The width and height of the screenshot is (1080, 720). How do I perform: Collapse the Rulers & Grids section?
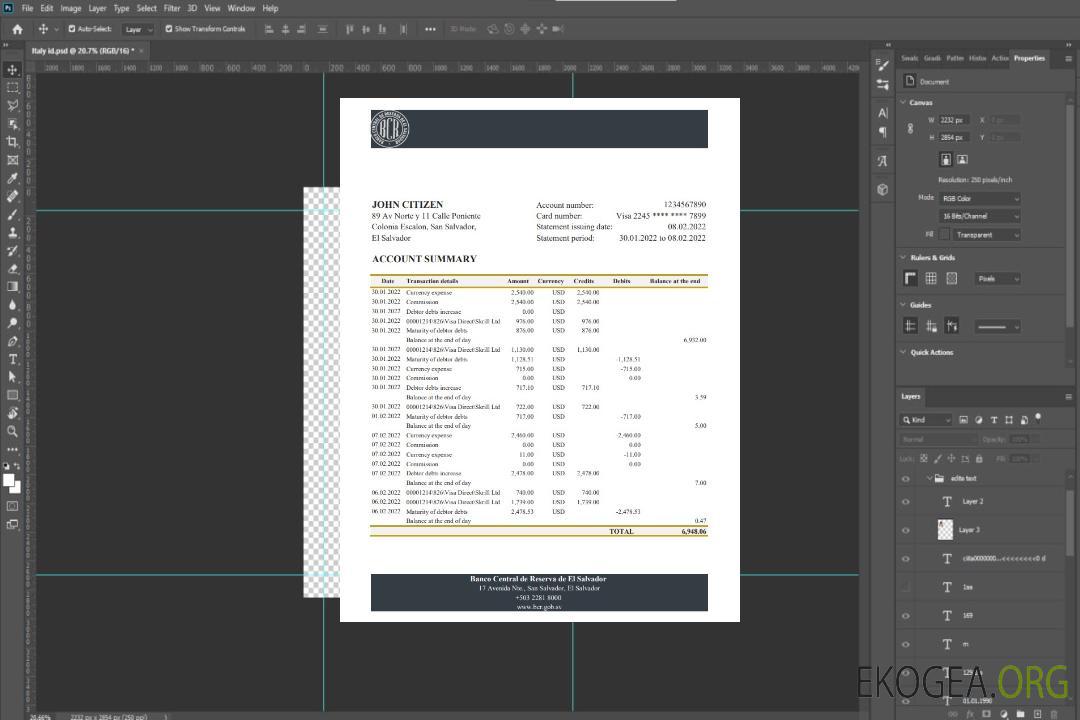click(x=903, y=258)
